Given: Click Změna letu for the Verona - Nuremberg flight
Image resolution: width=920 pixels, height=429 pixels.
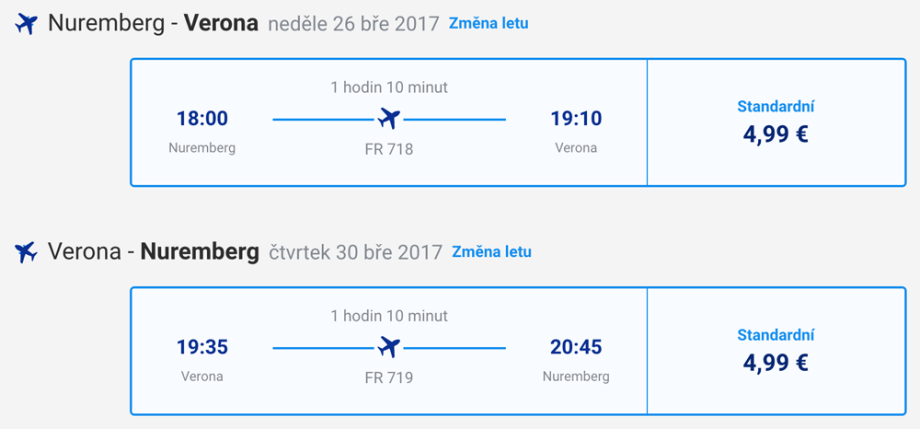Looking at the screenshot, I should coord(491,251).
